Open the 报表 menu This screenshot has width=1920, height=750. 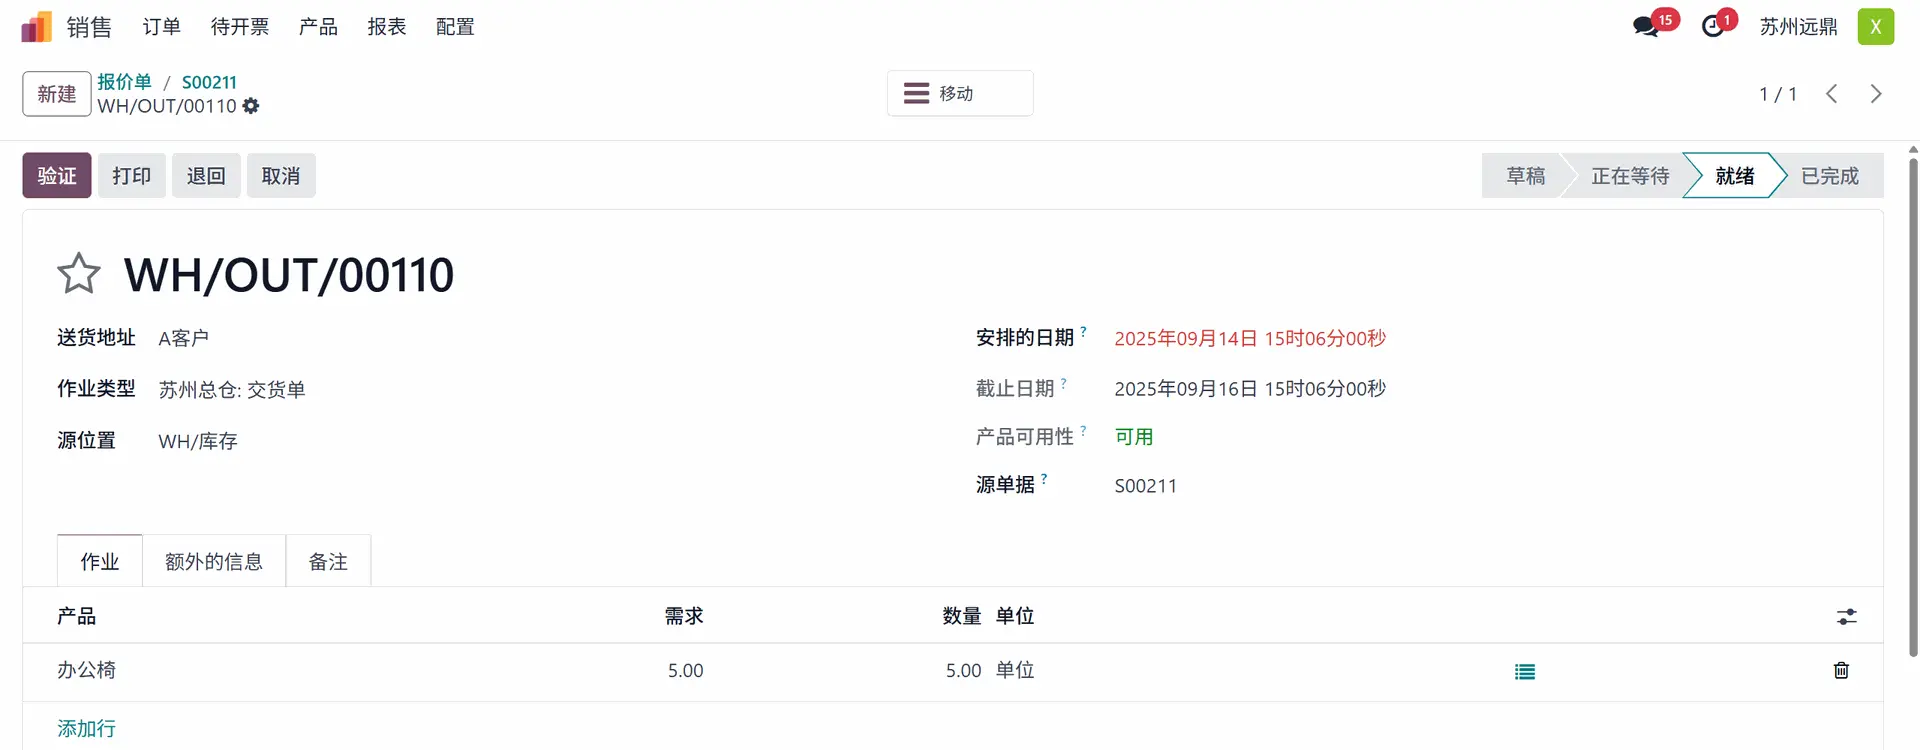[x=387, y=27]
